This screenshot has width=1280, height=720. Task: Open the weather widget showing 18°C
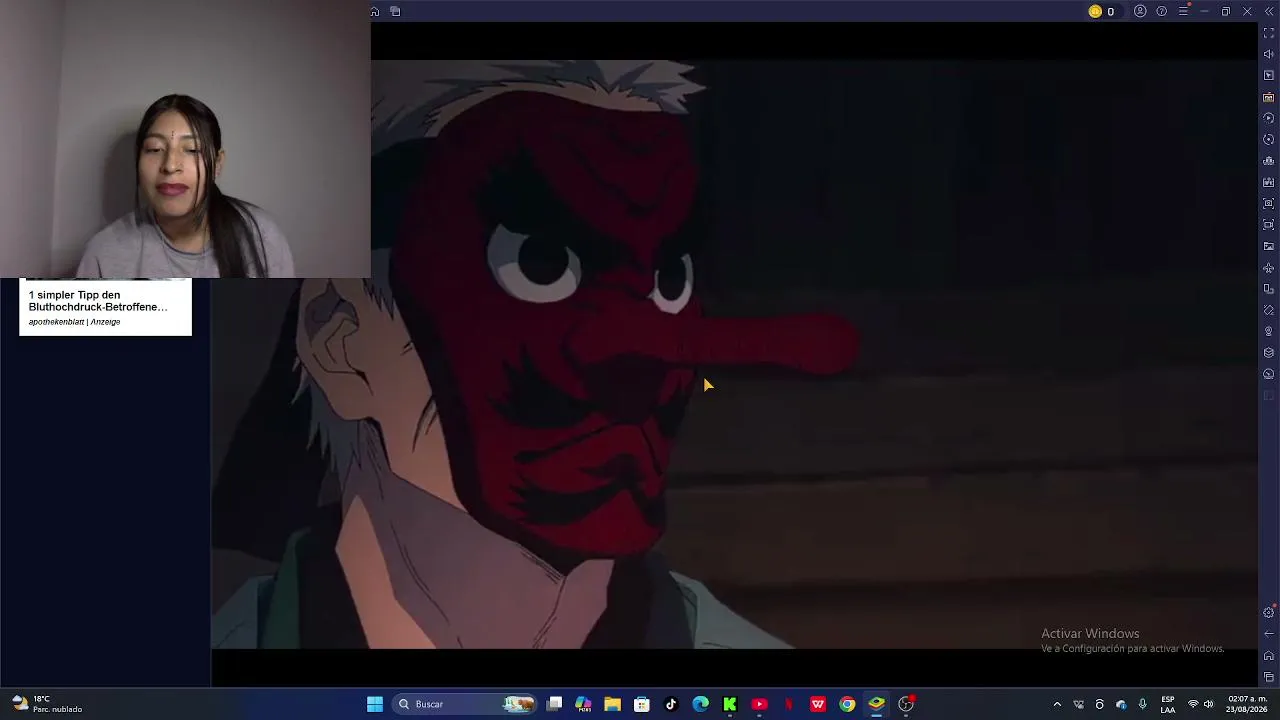47,704
